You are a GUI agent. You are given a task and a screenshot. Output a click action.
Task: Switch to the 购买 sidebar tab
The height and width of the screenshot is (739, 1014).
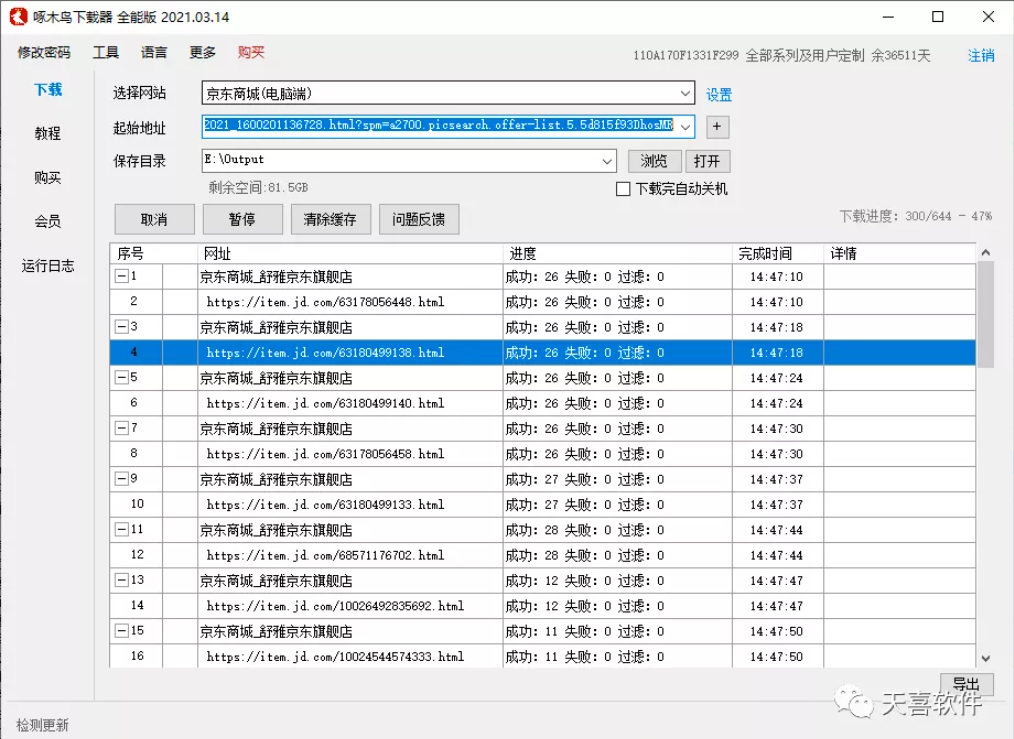(x=48, y=177)
